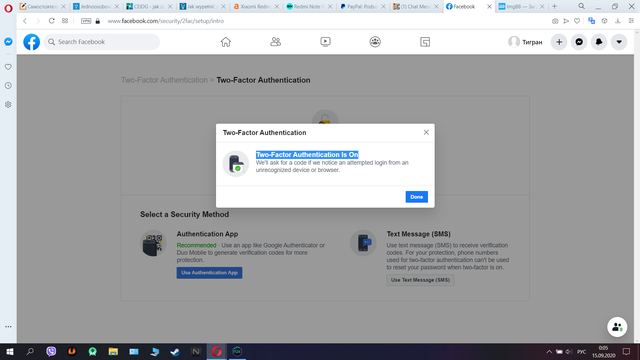Open the Messenger icon in Facebook header

pyautogui.click(x=579, y=42)
